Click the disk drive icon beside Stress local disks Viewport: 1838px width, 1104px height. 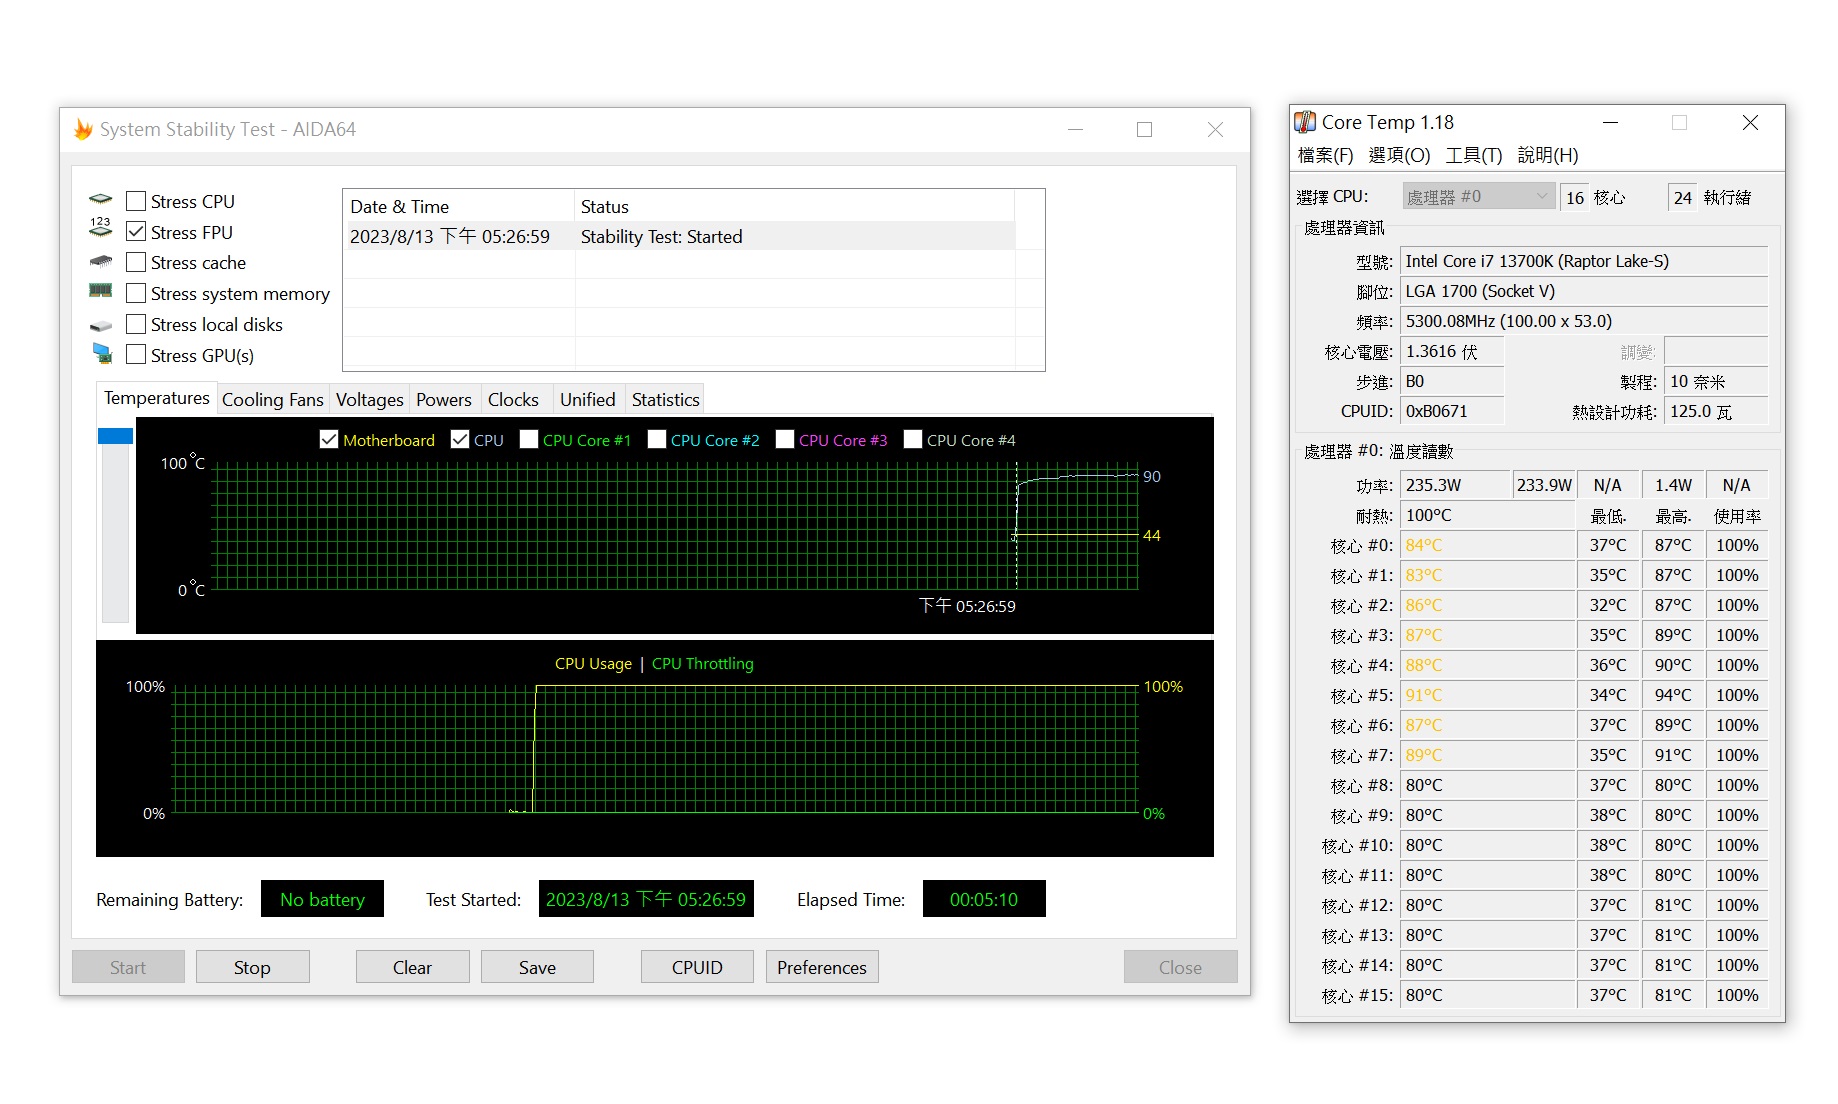coord(101,325)
